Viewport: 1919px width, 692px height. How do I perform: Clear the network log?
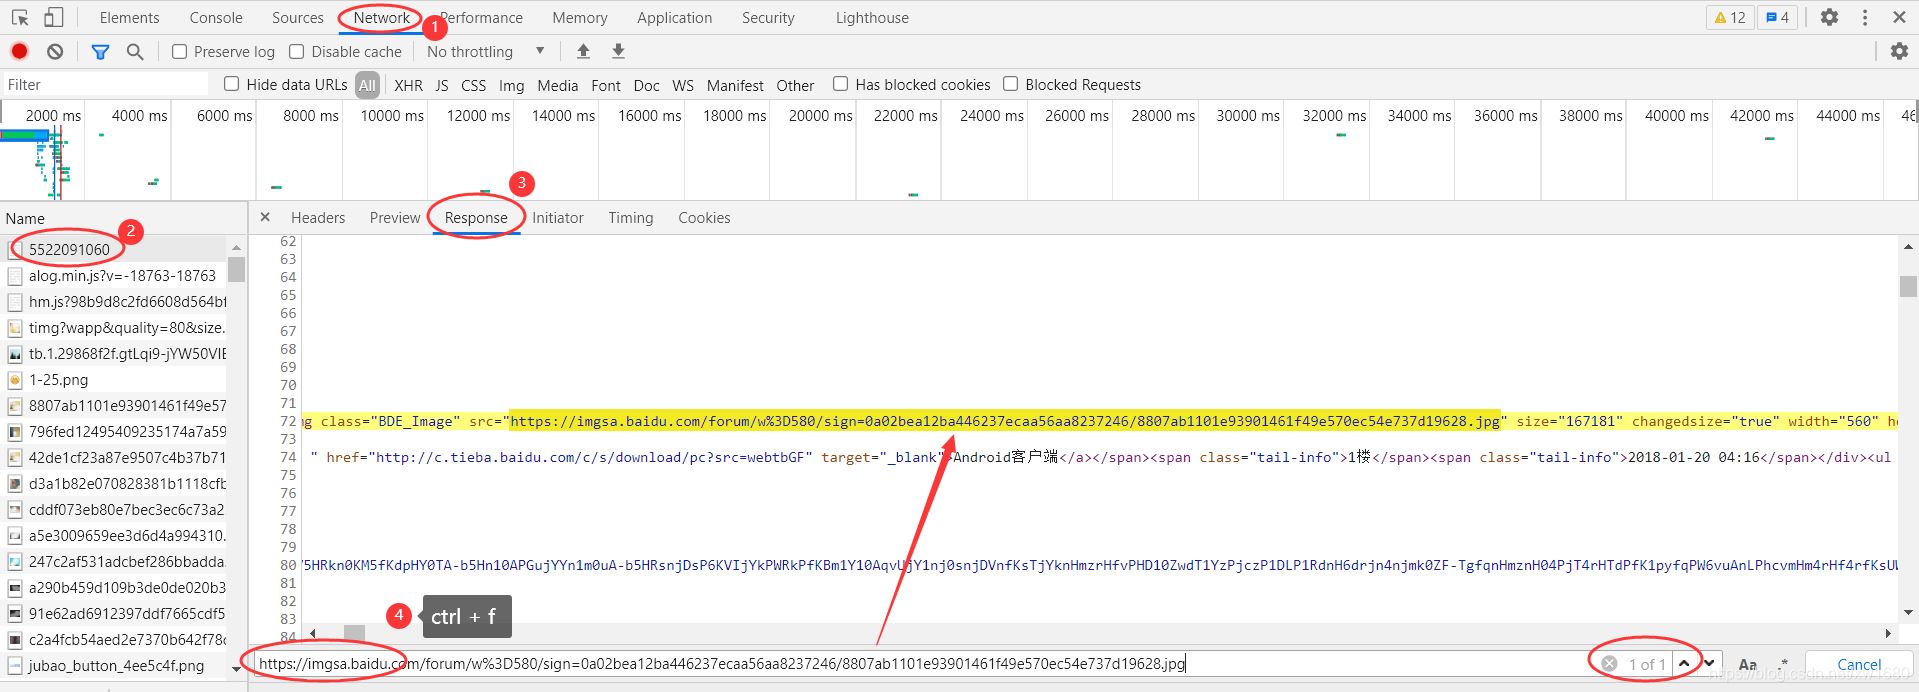55,51
